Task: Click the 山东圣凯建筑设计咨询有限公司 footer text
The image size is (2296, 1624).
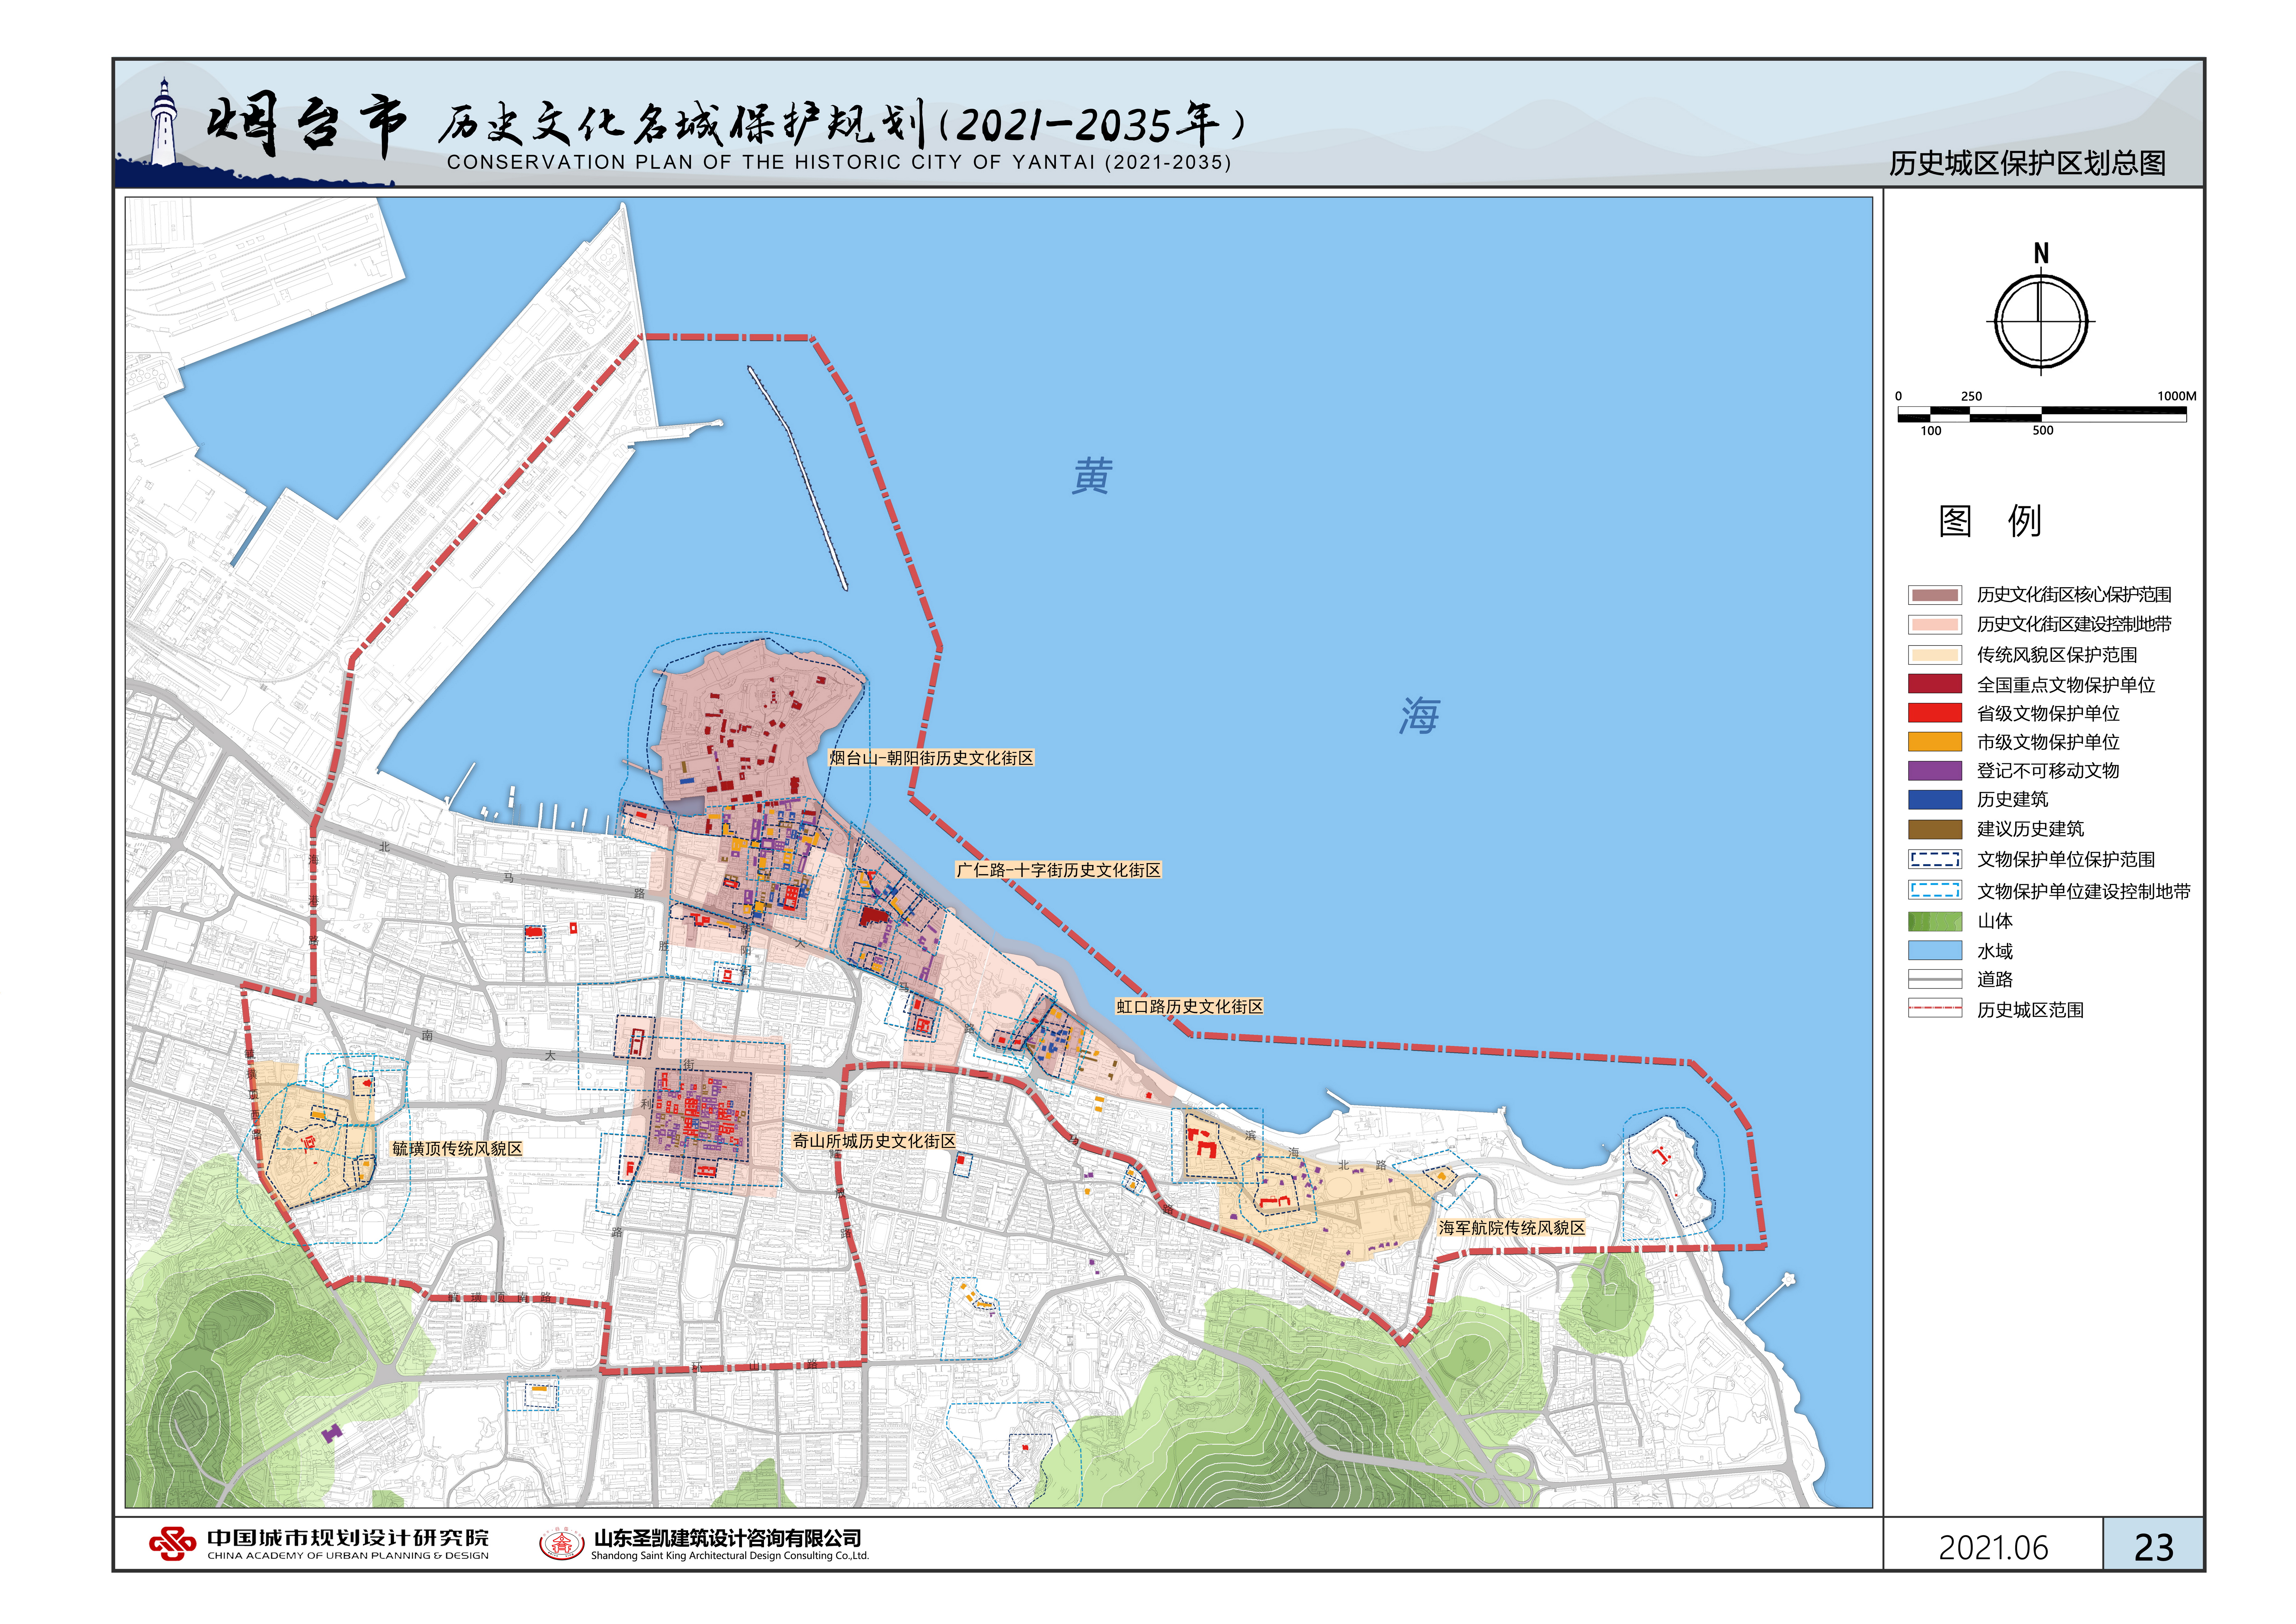Action: coord(728,1538)
